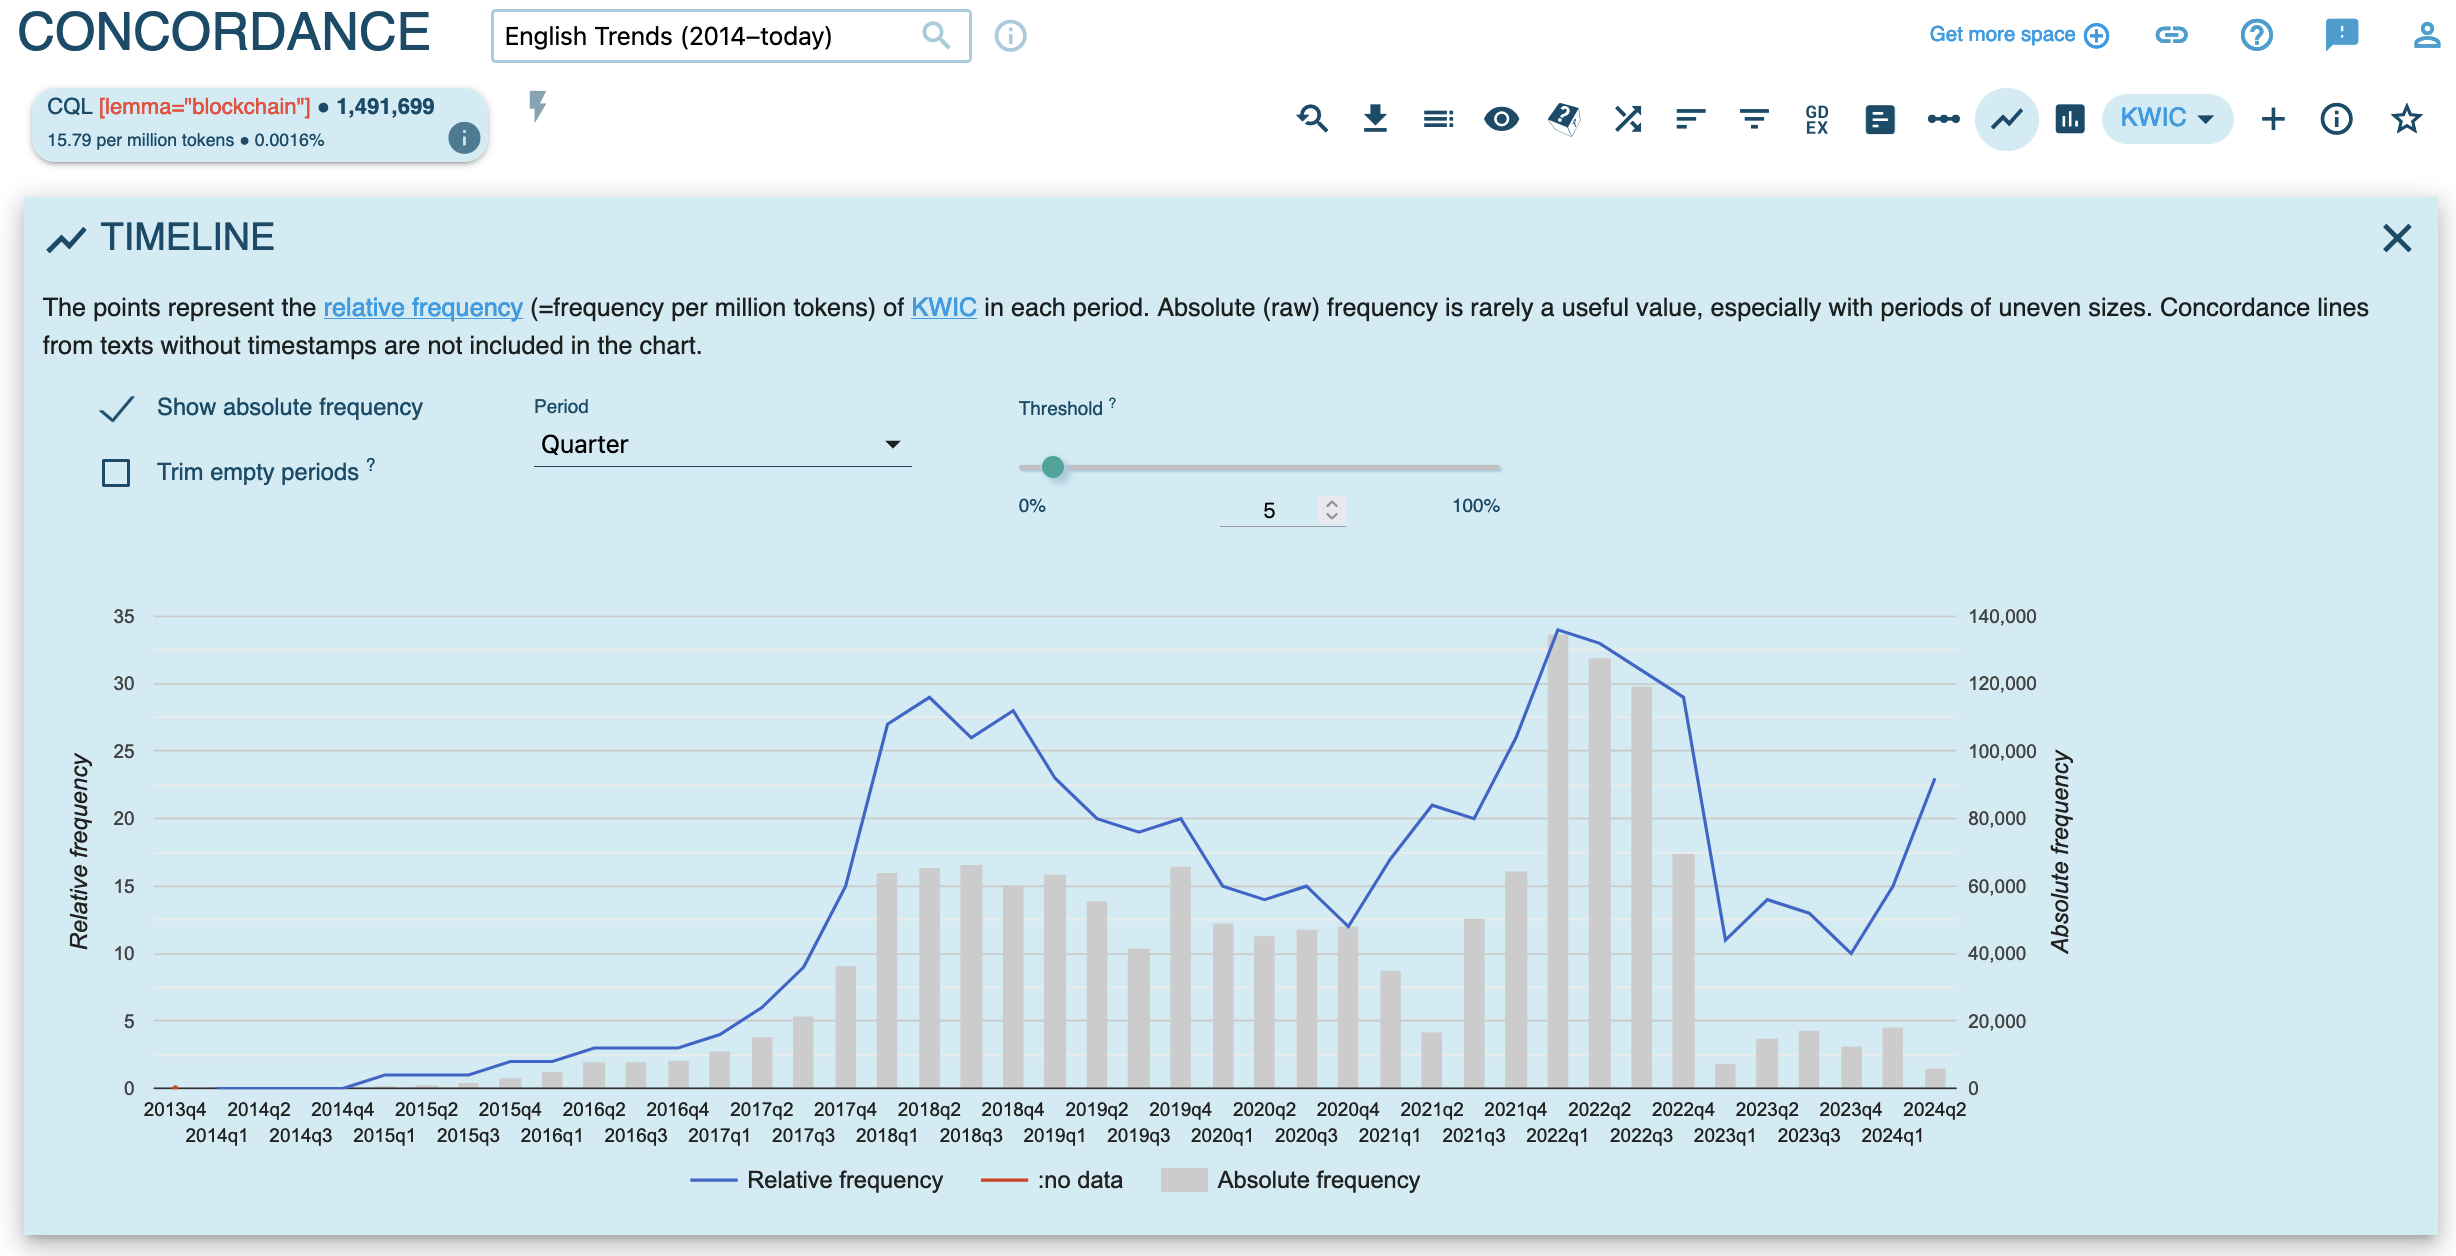Toggle the eye view options icon
Screen dimensions: 2456x1256
coord(1500,119)
